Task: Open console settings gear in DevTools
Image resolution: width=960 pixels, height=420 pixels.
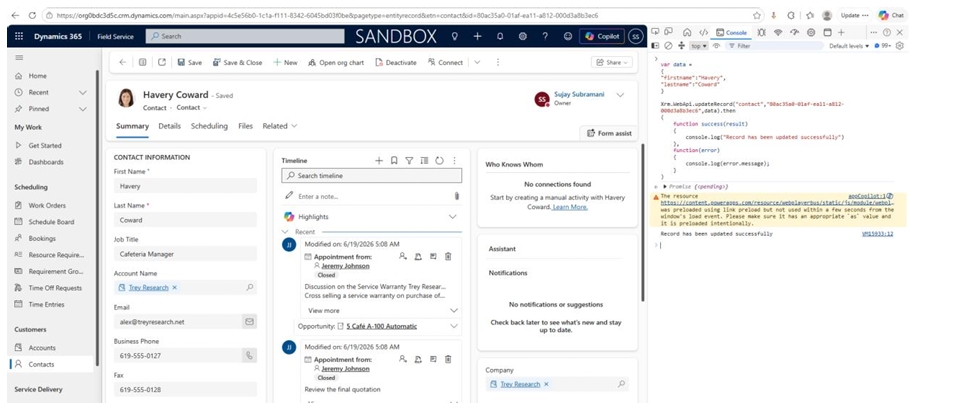Action: click(899, 46)
